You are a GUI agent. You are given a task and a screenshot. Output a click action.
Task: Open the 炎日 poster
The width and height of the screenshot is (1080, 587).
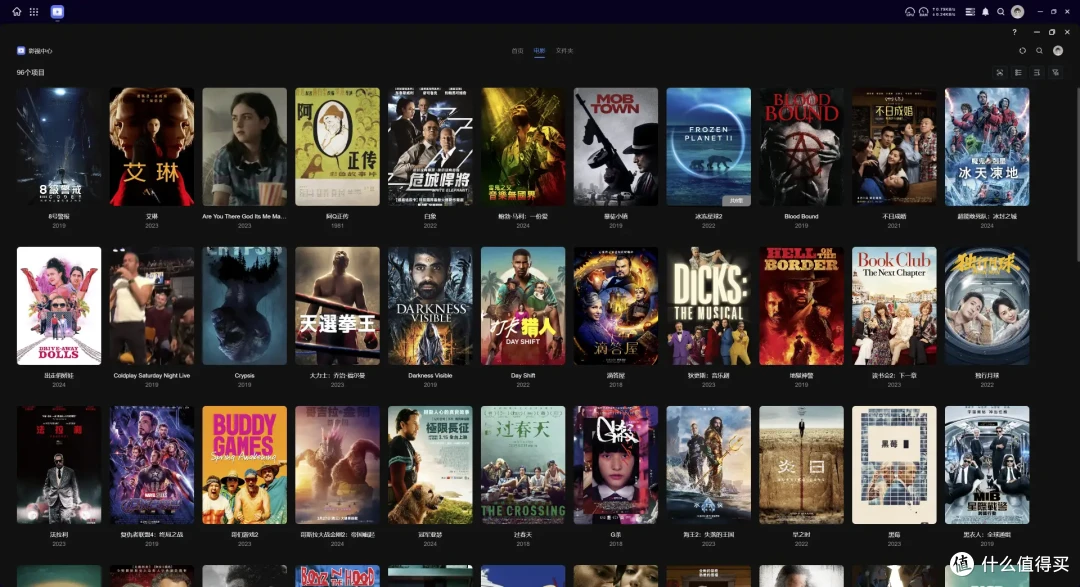pyautogui.click(x=801, y=465)
